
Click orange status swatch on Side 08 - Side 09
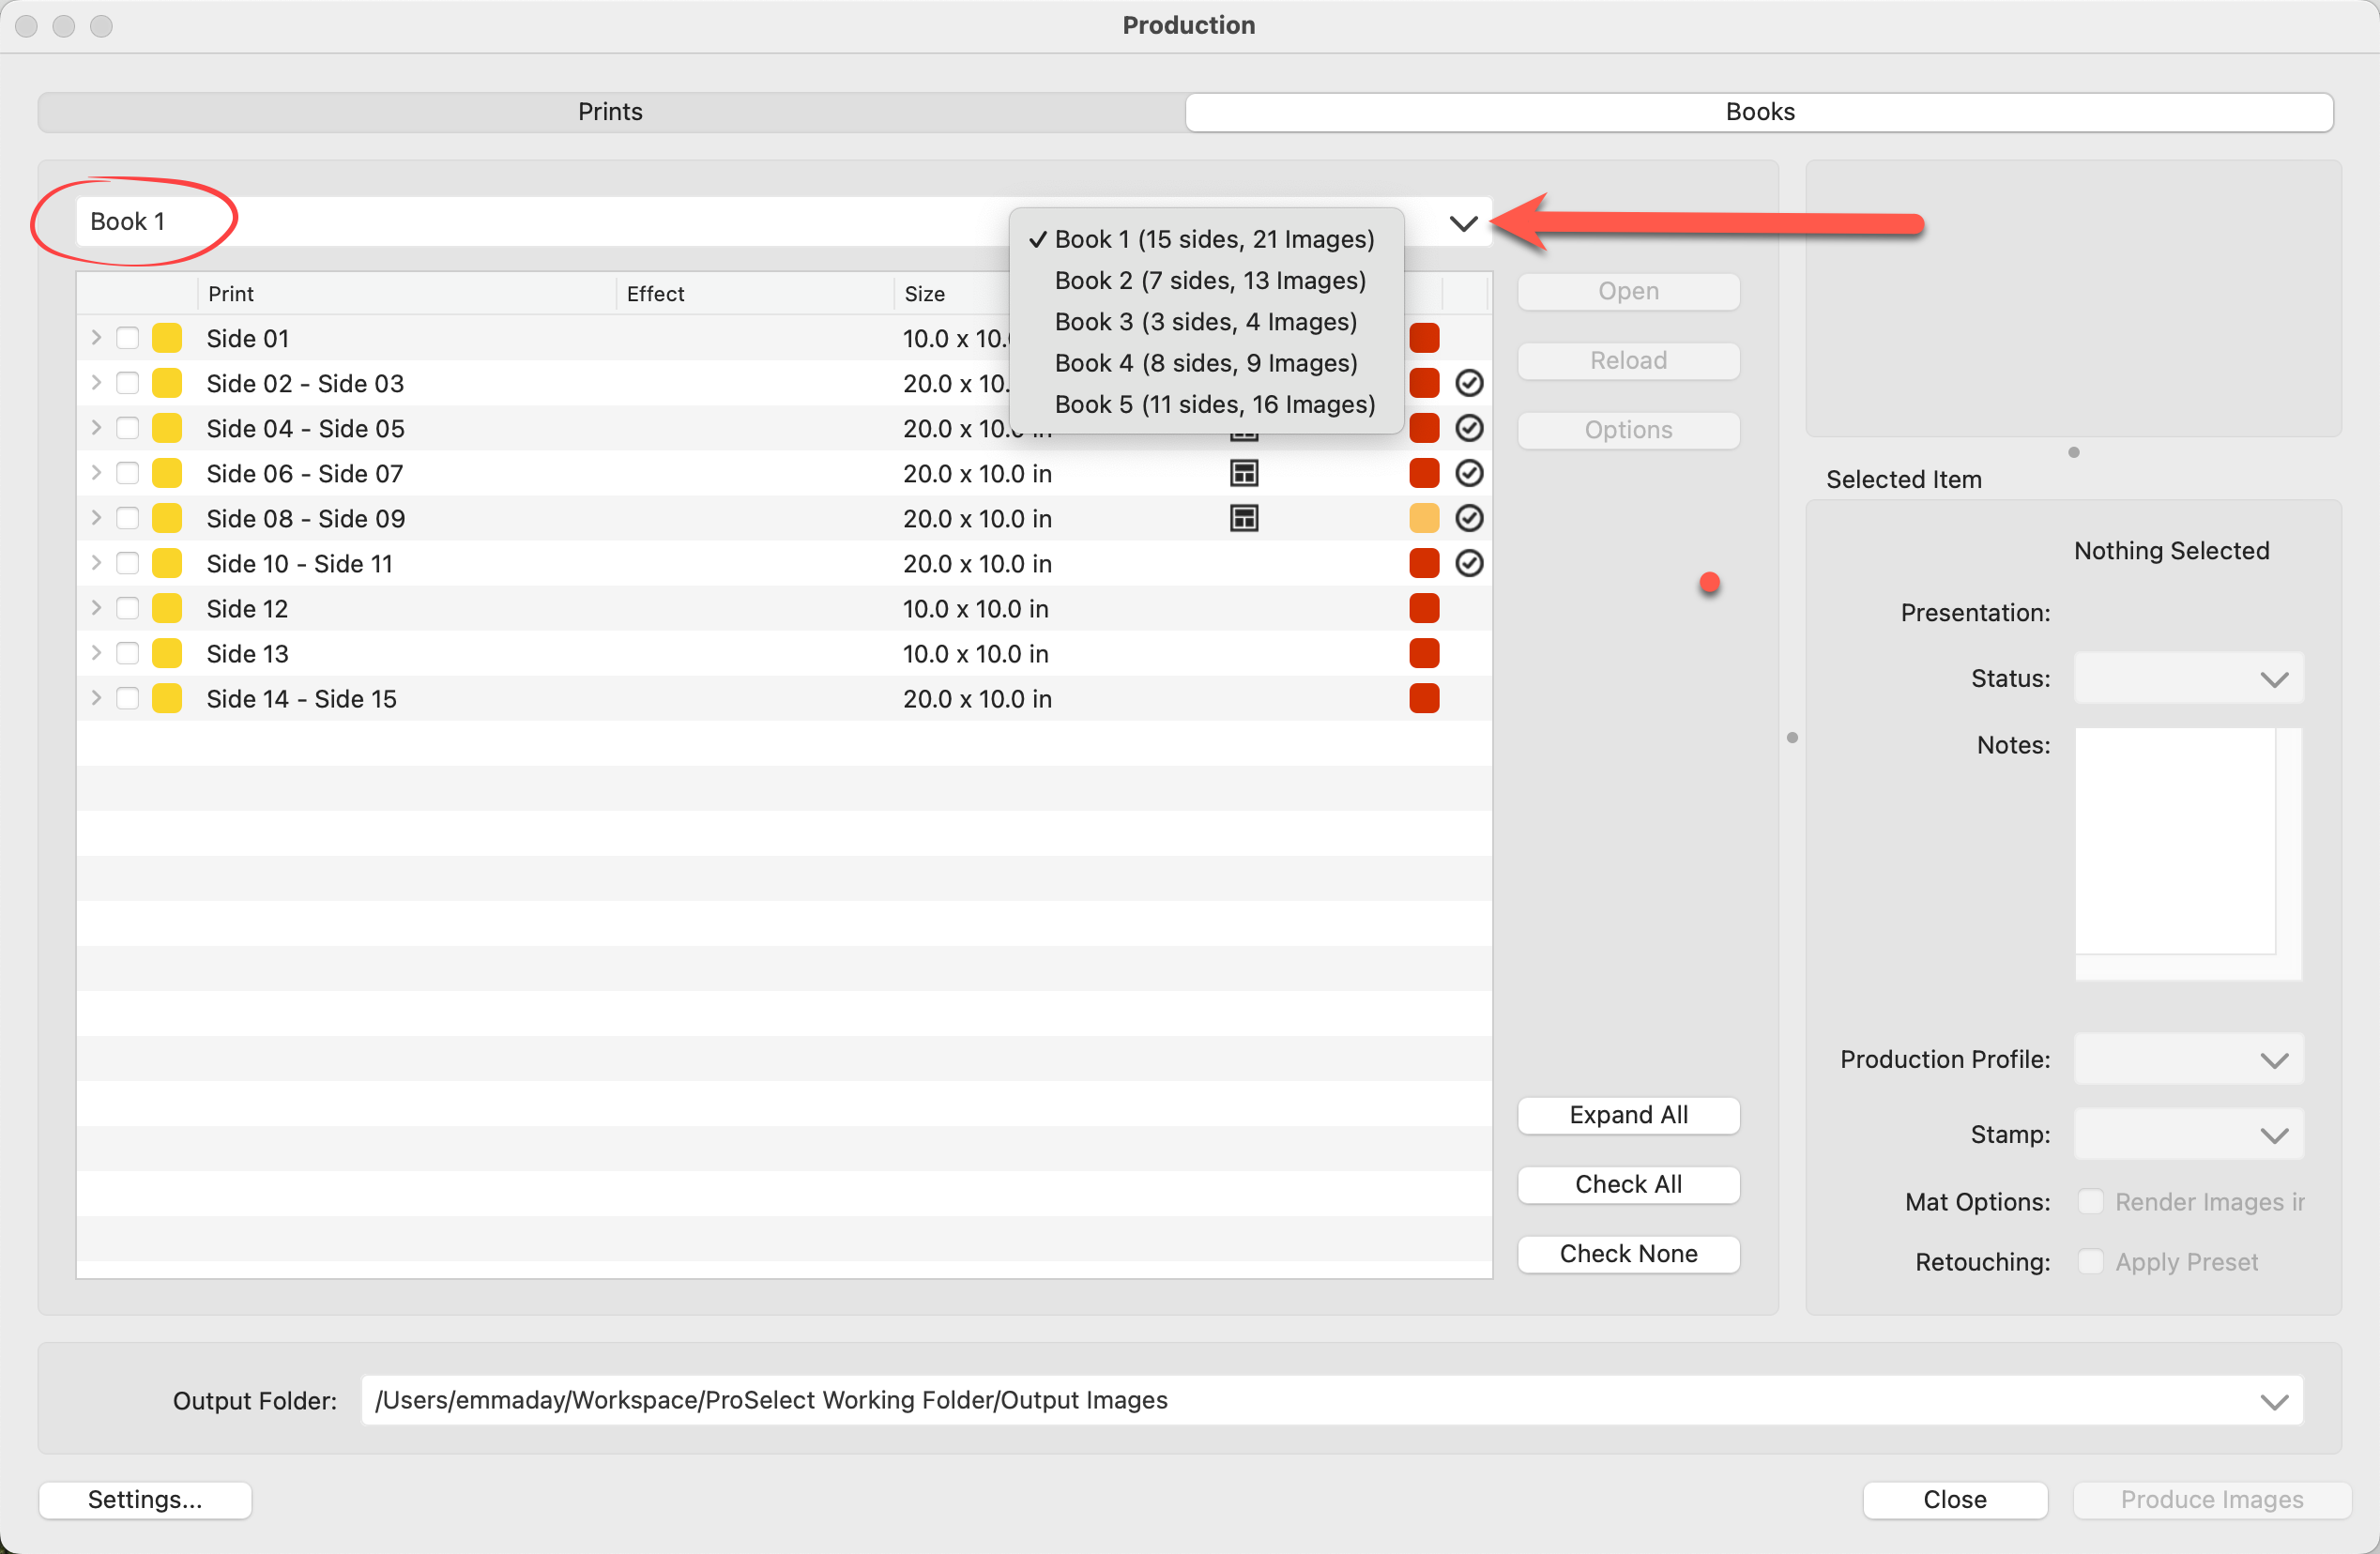(1423, 518)
